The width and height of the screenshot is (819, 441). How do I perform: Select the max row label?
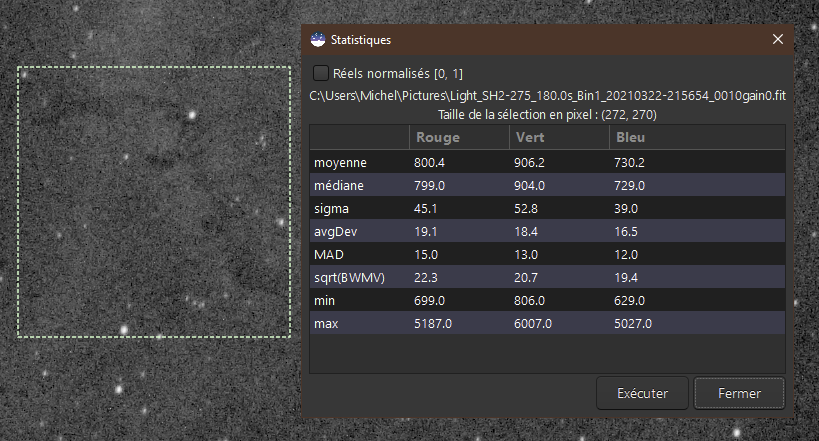coord(326,323)
